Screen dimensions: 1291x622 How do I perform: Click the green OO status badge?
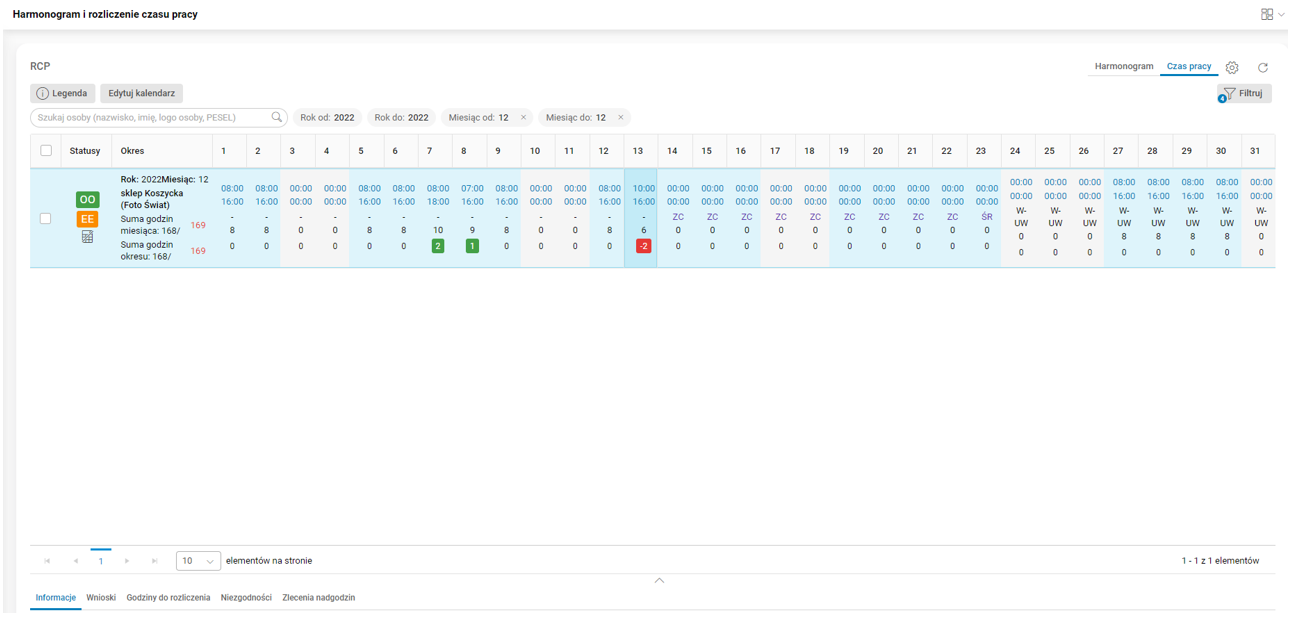(x=87, y=200)
